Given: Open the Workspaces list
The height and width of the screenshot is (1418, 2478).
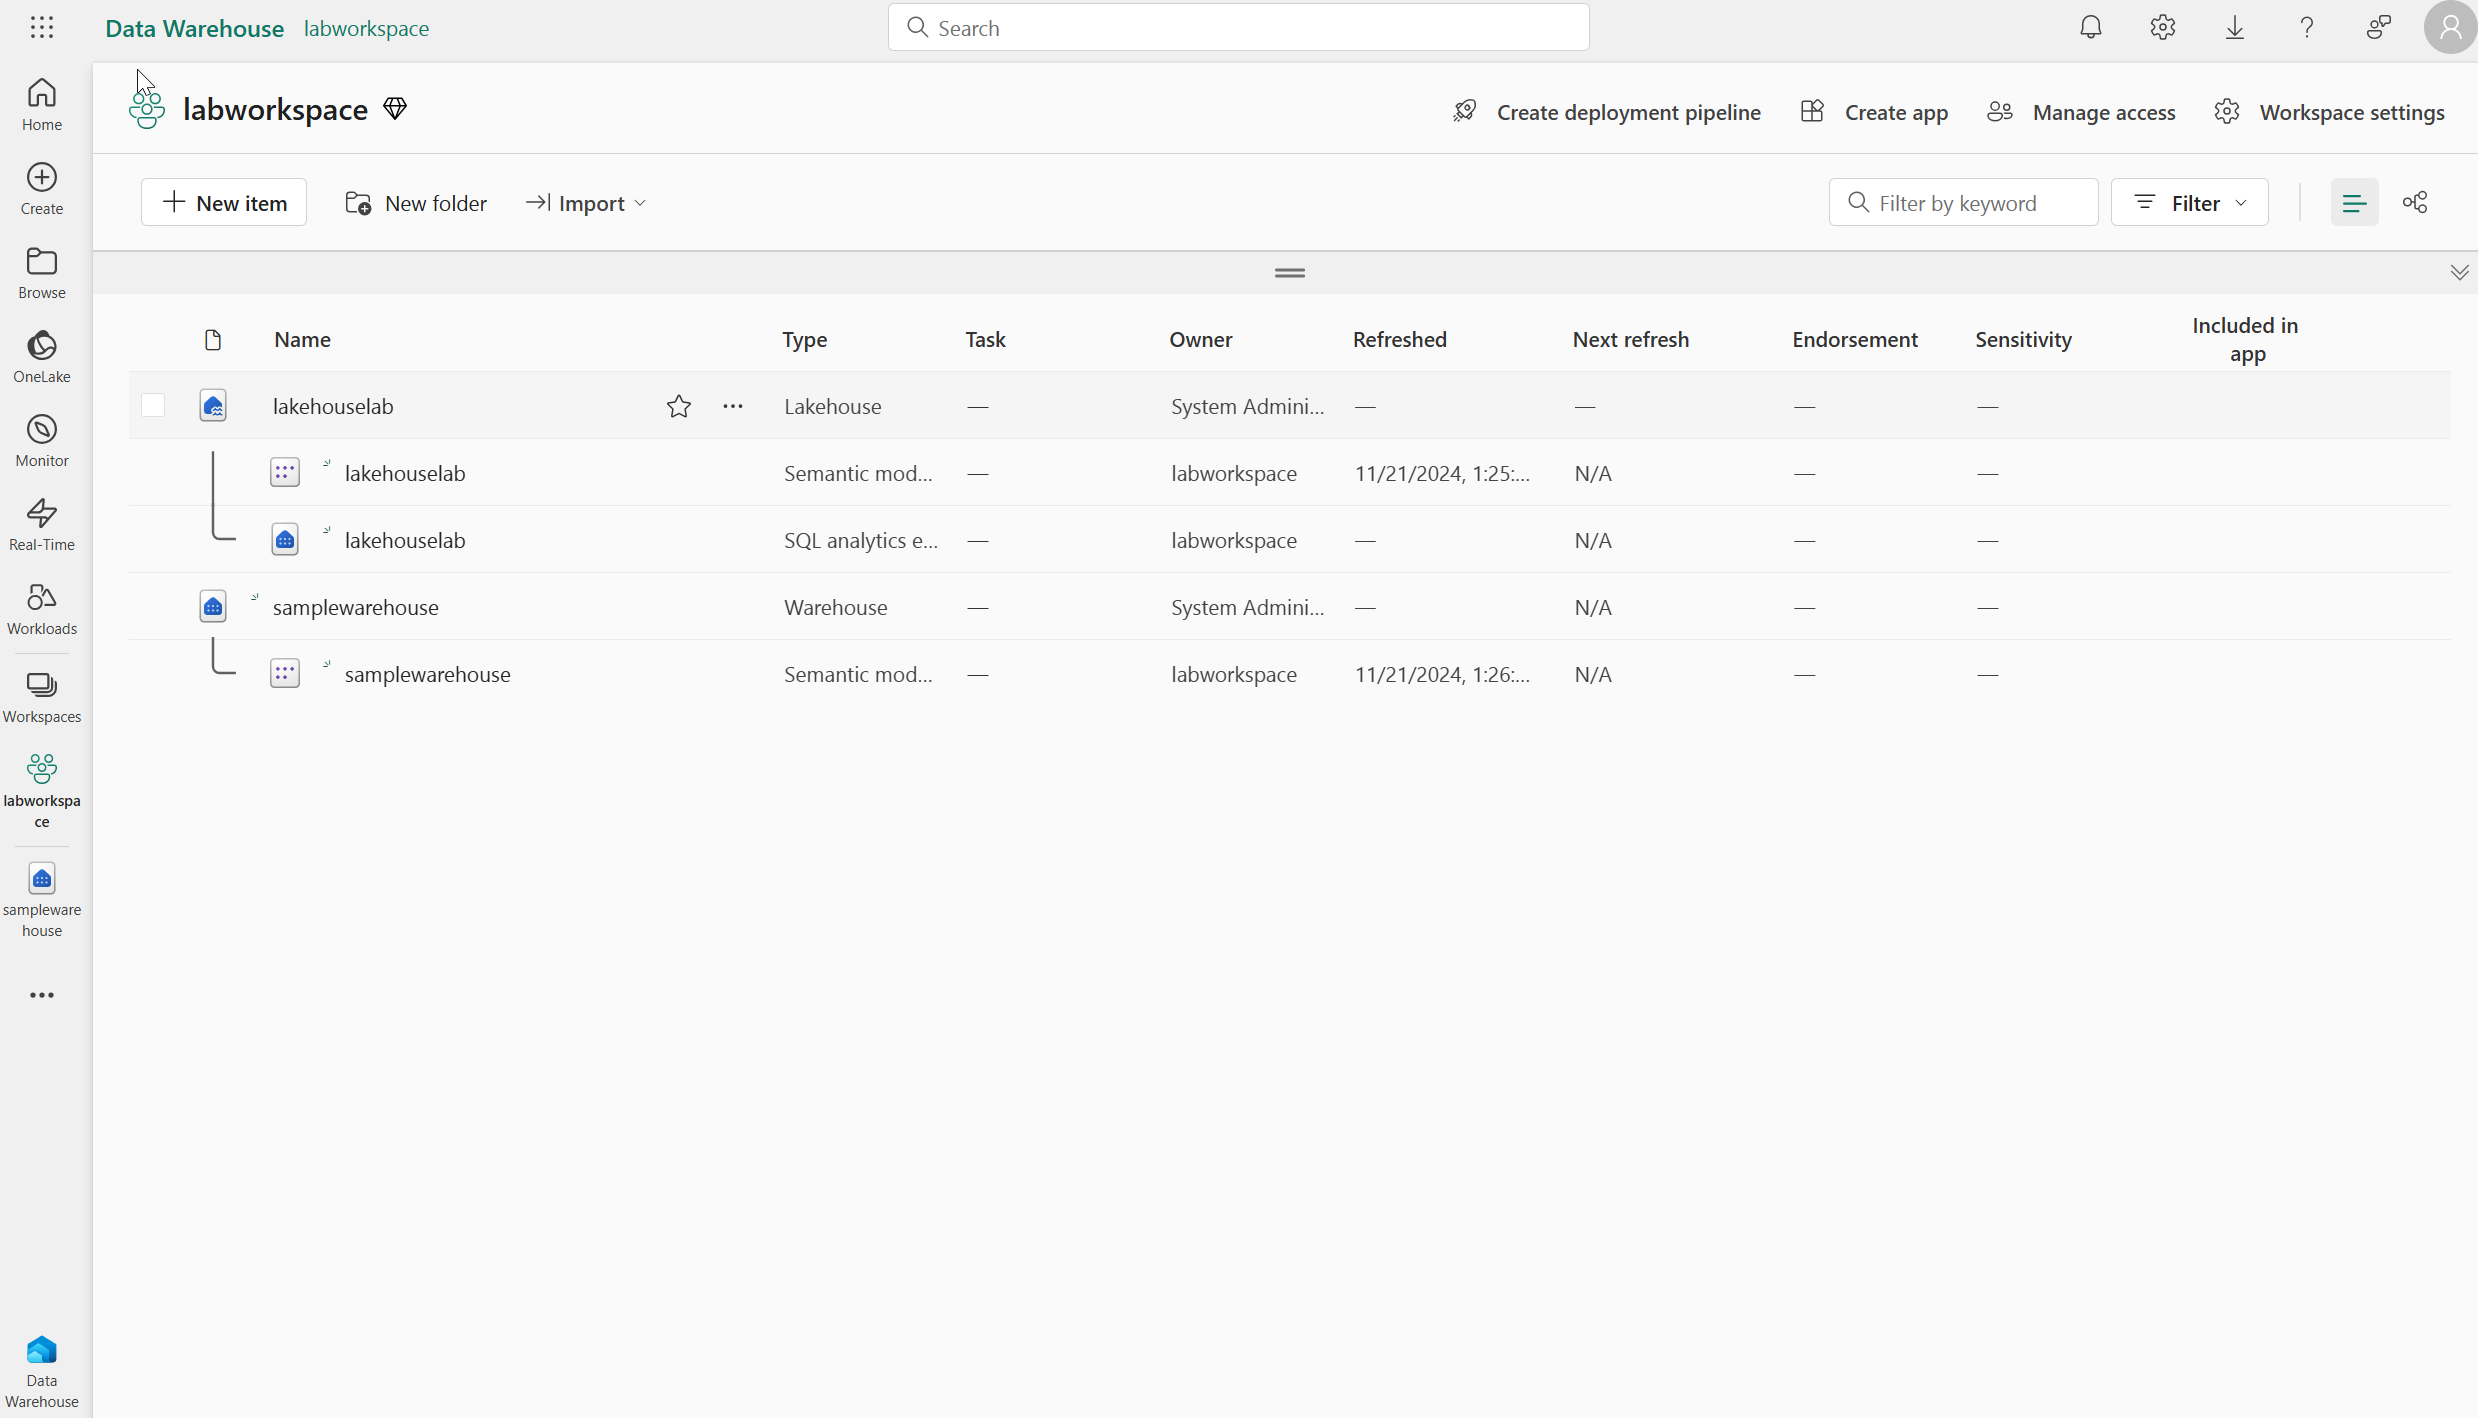Looking at the screenshot, I should click(x=42, y=697).
